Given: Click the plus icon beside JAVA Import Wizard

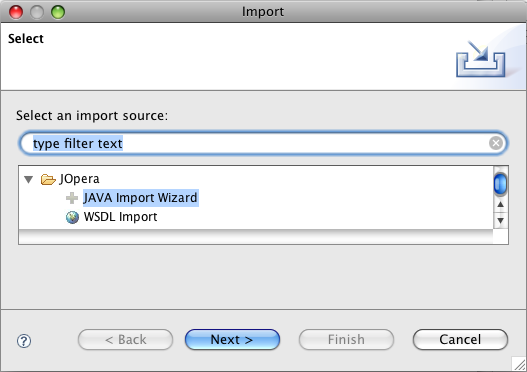Looking at the screenshot, I should 72,198.
